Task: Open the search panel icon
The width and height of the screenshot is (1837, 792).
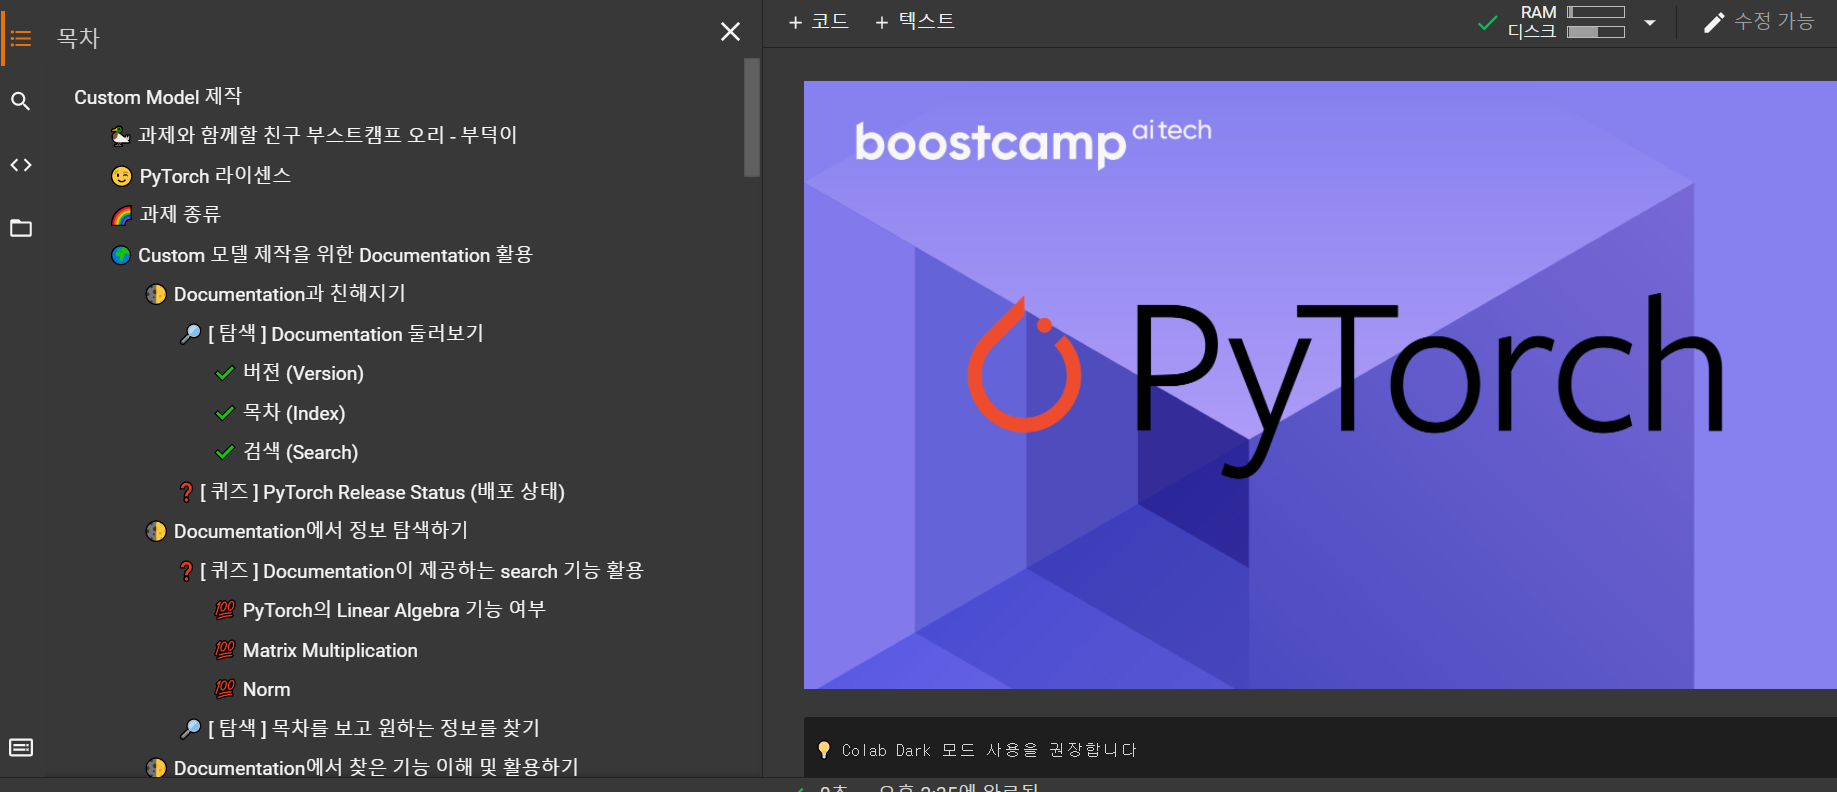Action: [x=21, y=101]
